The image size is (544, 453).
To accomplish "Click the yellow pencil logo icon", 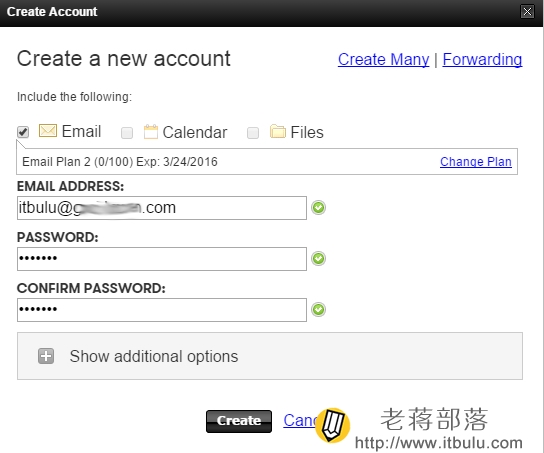I will (332, 425).
